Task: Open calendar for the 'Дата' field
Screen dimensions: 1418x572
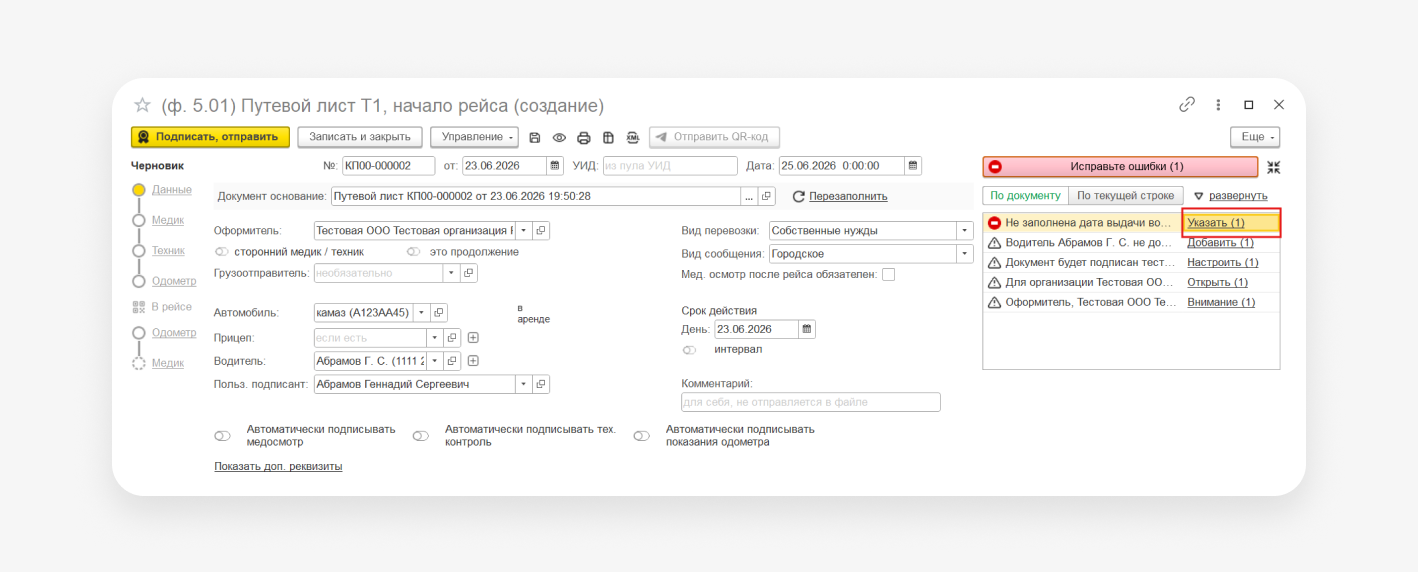Action: tap(913, 166)
